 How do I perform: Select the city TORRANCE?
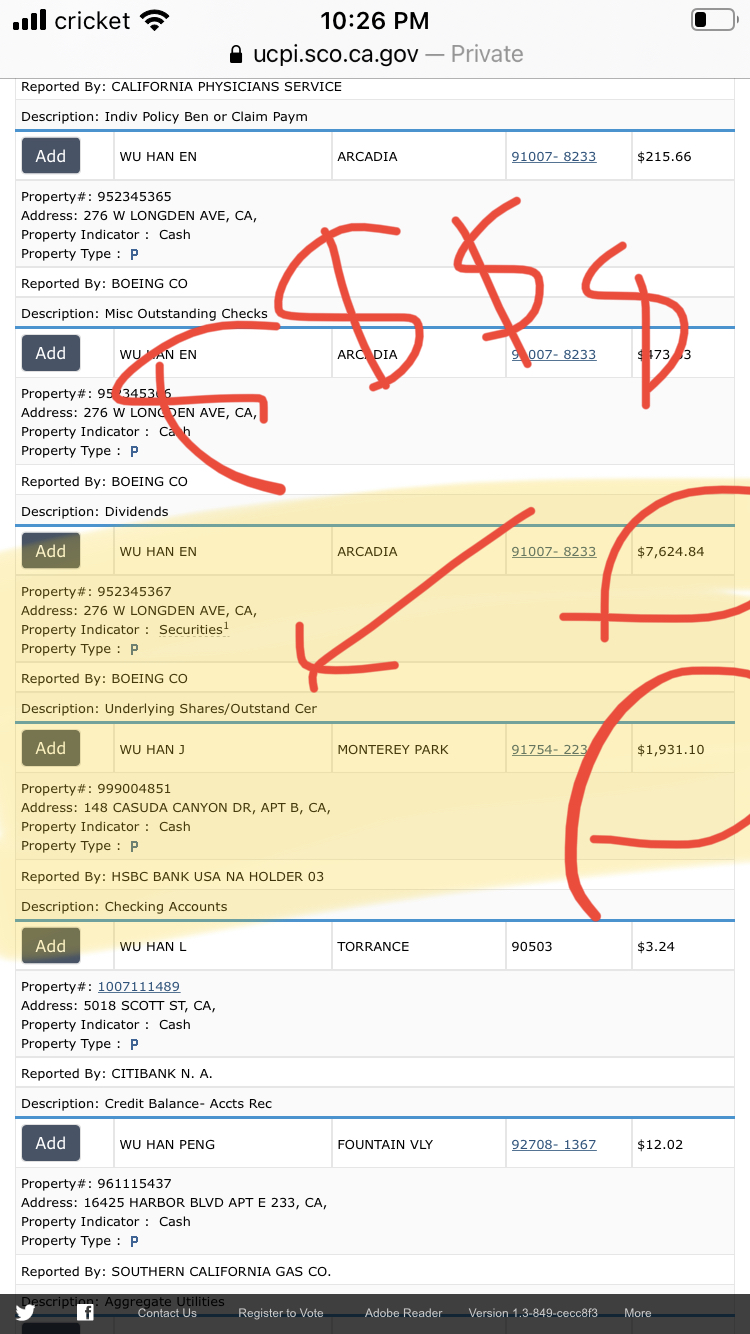click(x=373, y=947)
